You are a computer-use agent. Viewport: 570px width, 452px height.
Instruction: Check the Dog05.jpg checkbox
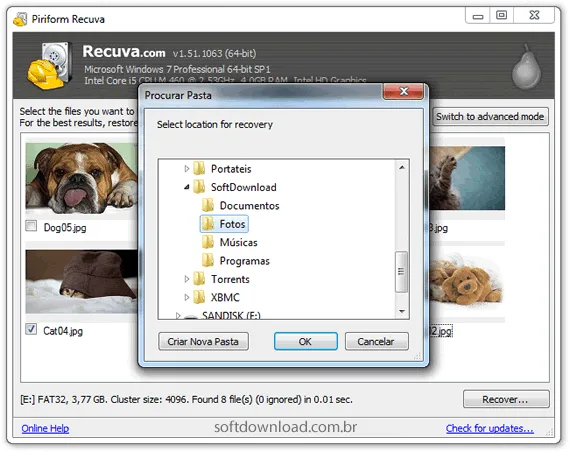click(31, 226)
